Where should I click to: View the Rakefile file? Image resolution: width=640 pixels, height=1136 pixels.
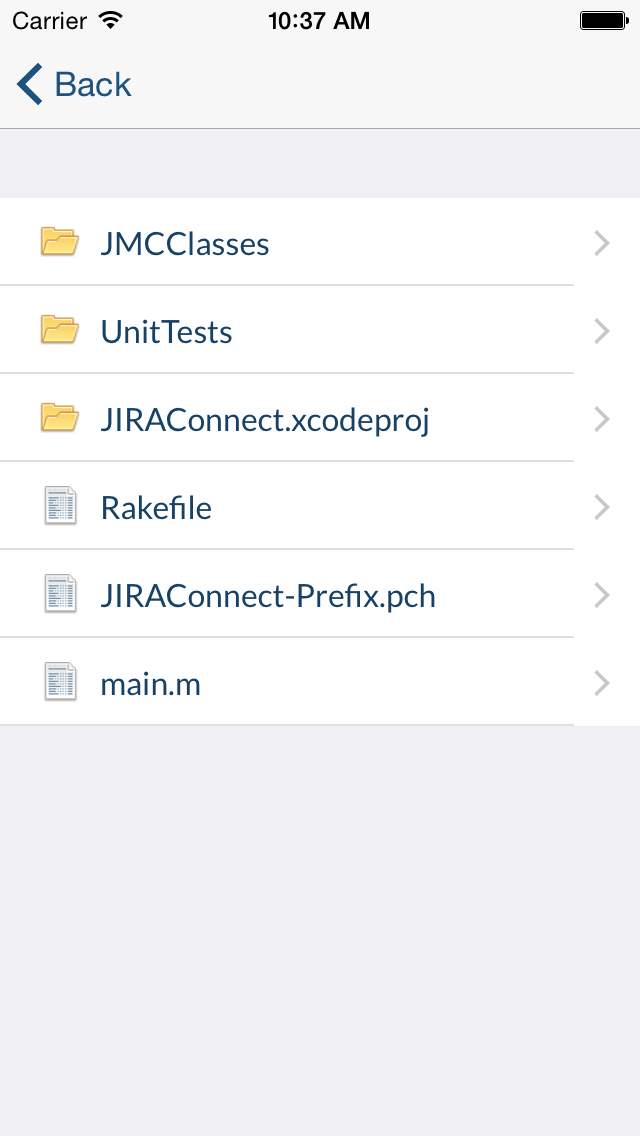(320, 506)
